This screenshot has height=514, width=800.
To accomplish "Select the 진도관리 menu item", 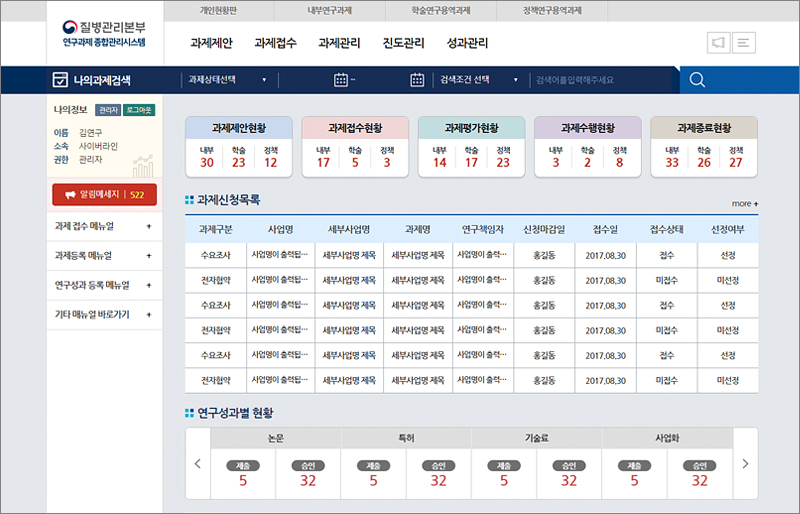I will point(403,43).
